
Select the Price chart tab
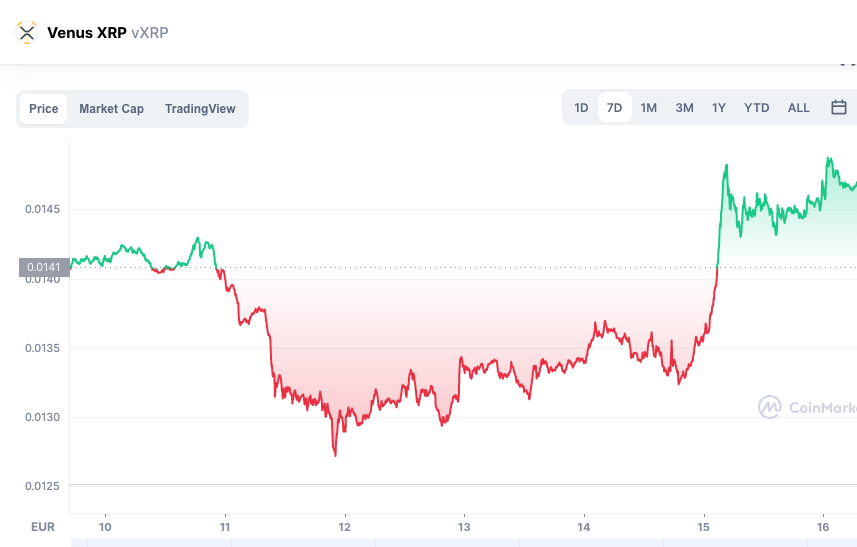[x=43, y=109]
